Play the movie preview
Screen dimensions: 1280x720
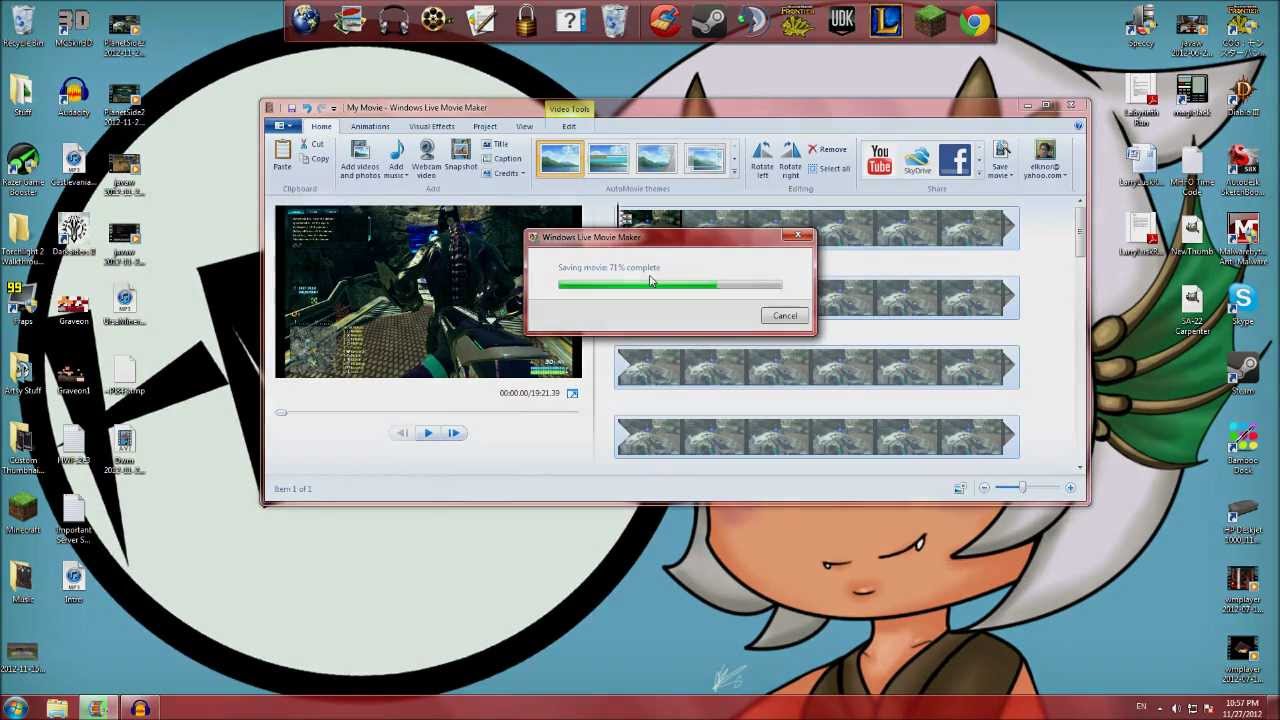tap(427, 433)
